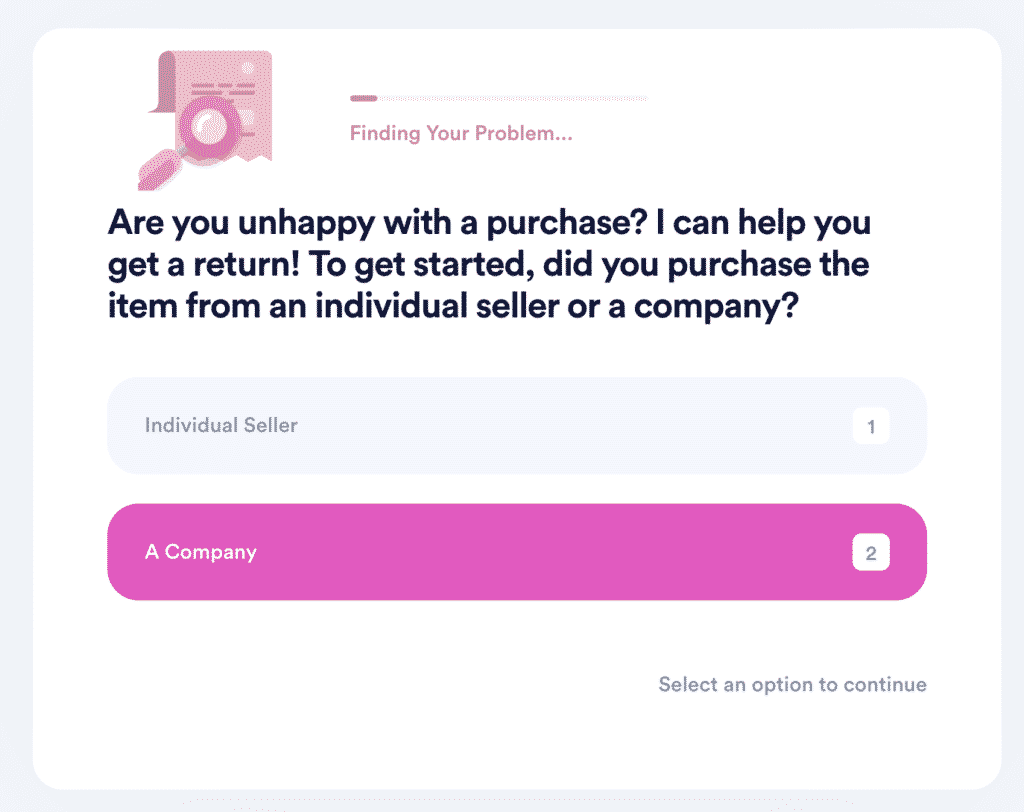Click the light gray Individual Seller option body
Image resolution: width=1024 pixels, height=812 pixels.
pos(400,425)
